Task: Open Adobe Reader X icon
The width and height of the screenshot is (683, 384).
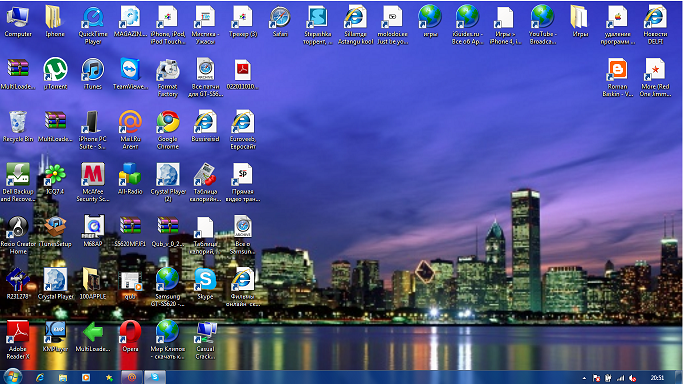Action: coord(18,340)
